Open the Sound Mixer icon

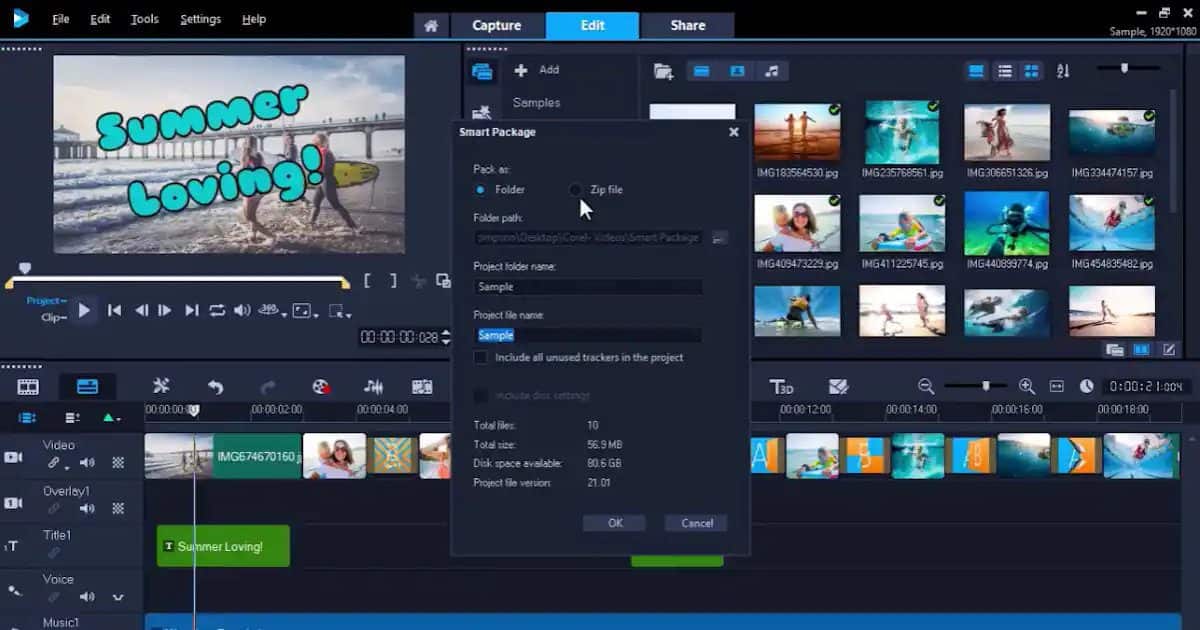(x=373, y=387)
